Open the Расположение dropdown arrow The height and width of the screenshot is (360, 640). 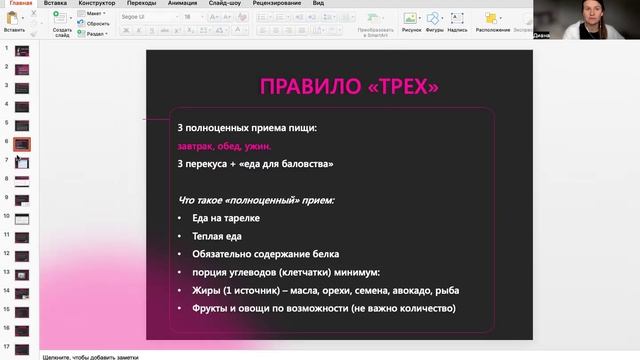[501, 18]
